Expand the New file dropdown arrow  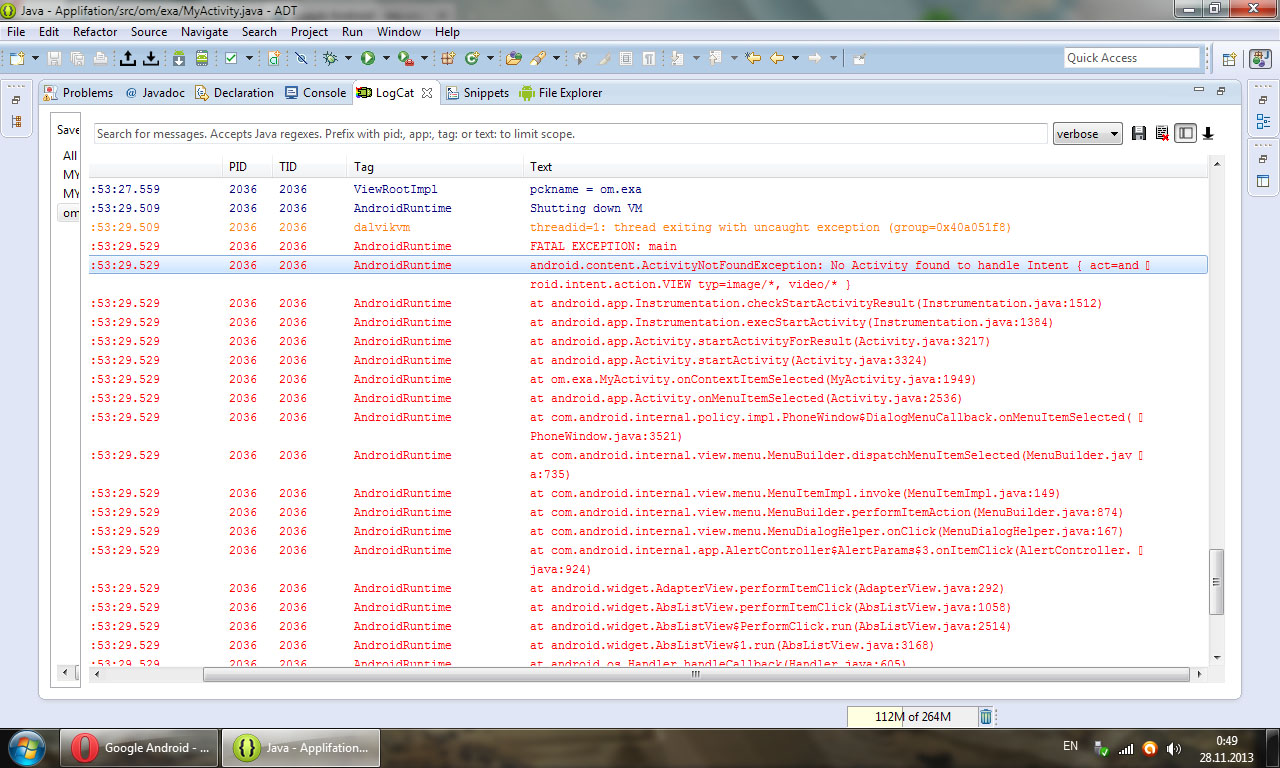coord(35,58)
